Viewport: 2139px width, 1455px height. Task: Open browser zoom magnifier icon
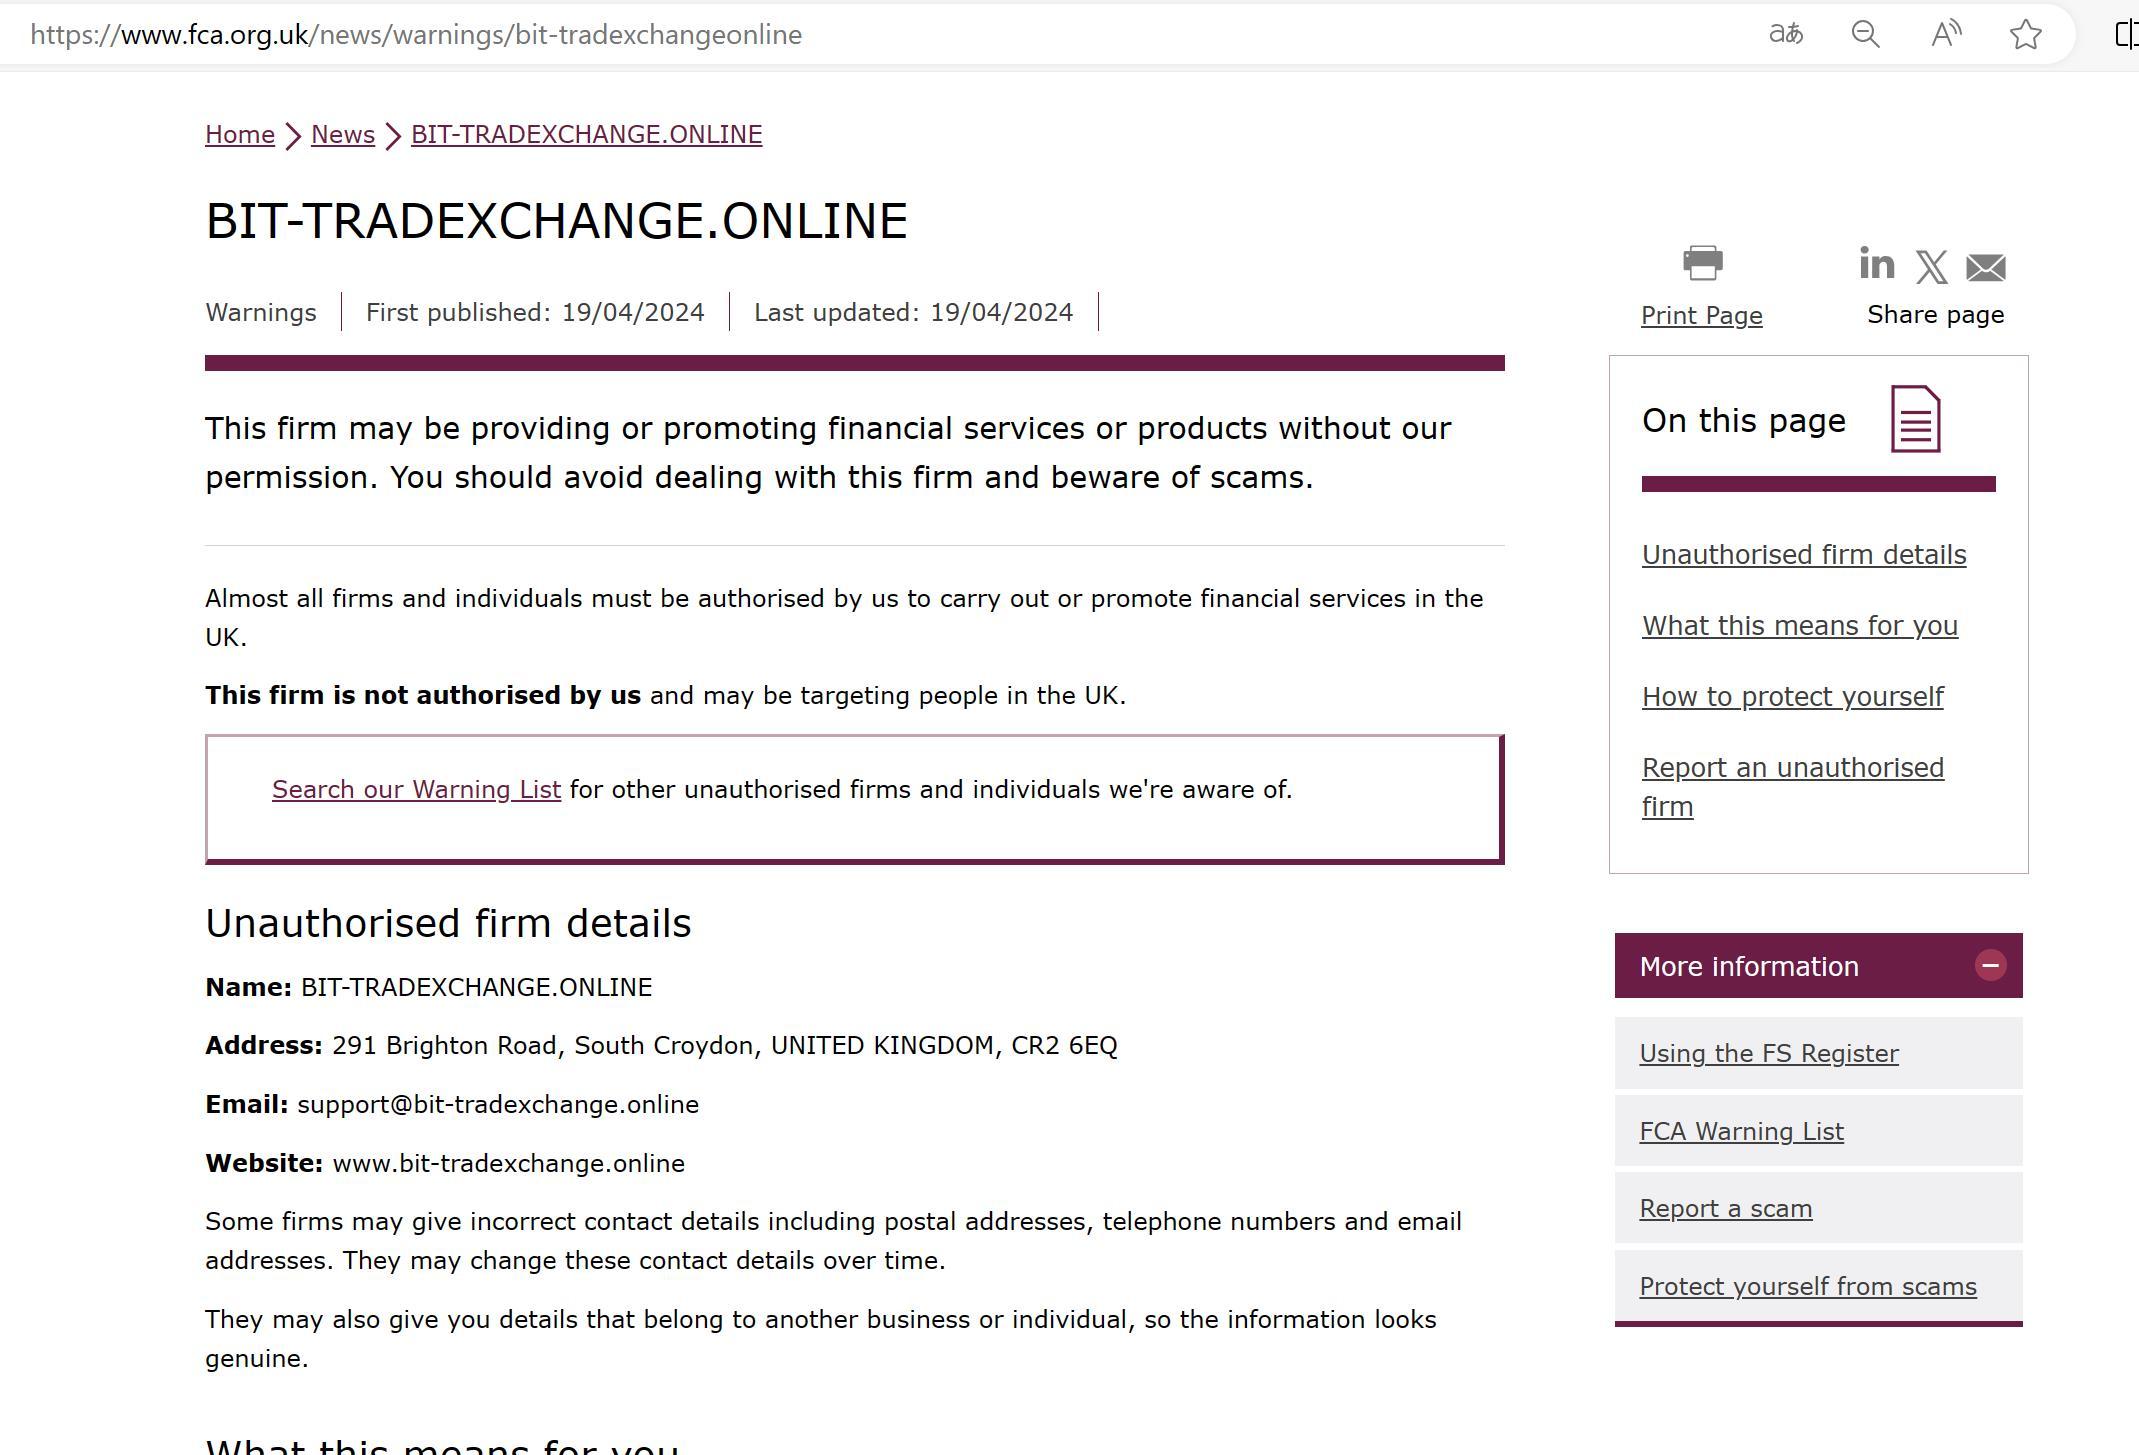(x=1865, y=35)
